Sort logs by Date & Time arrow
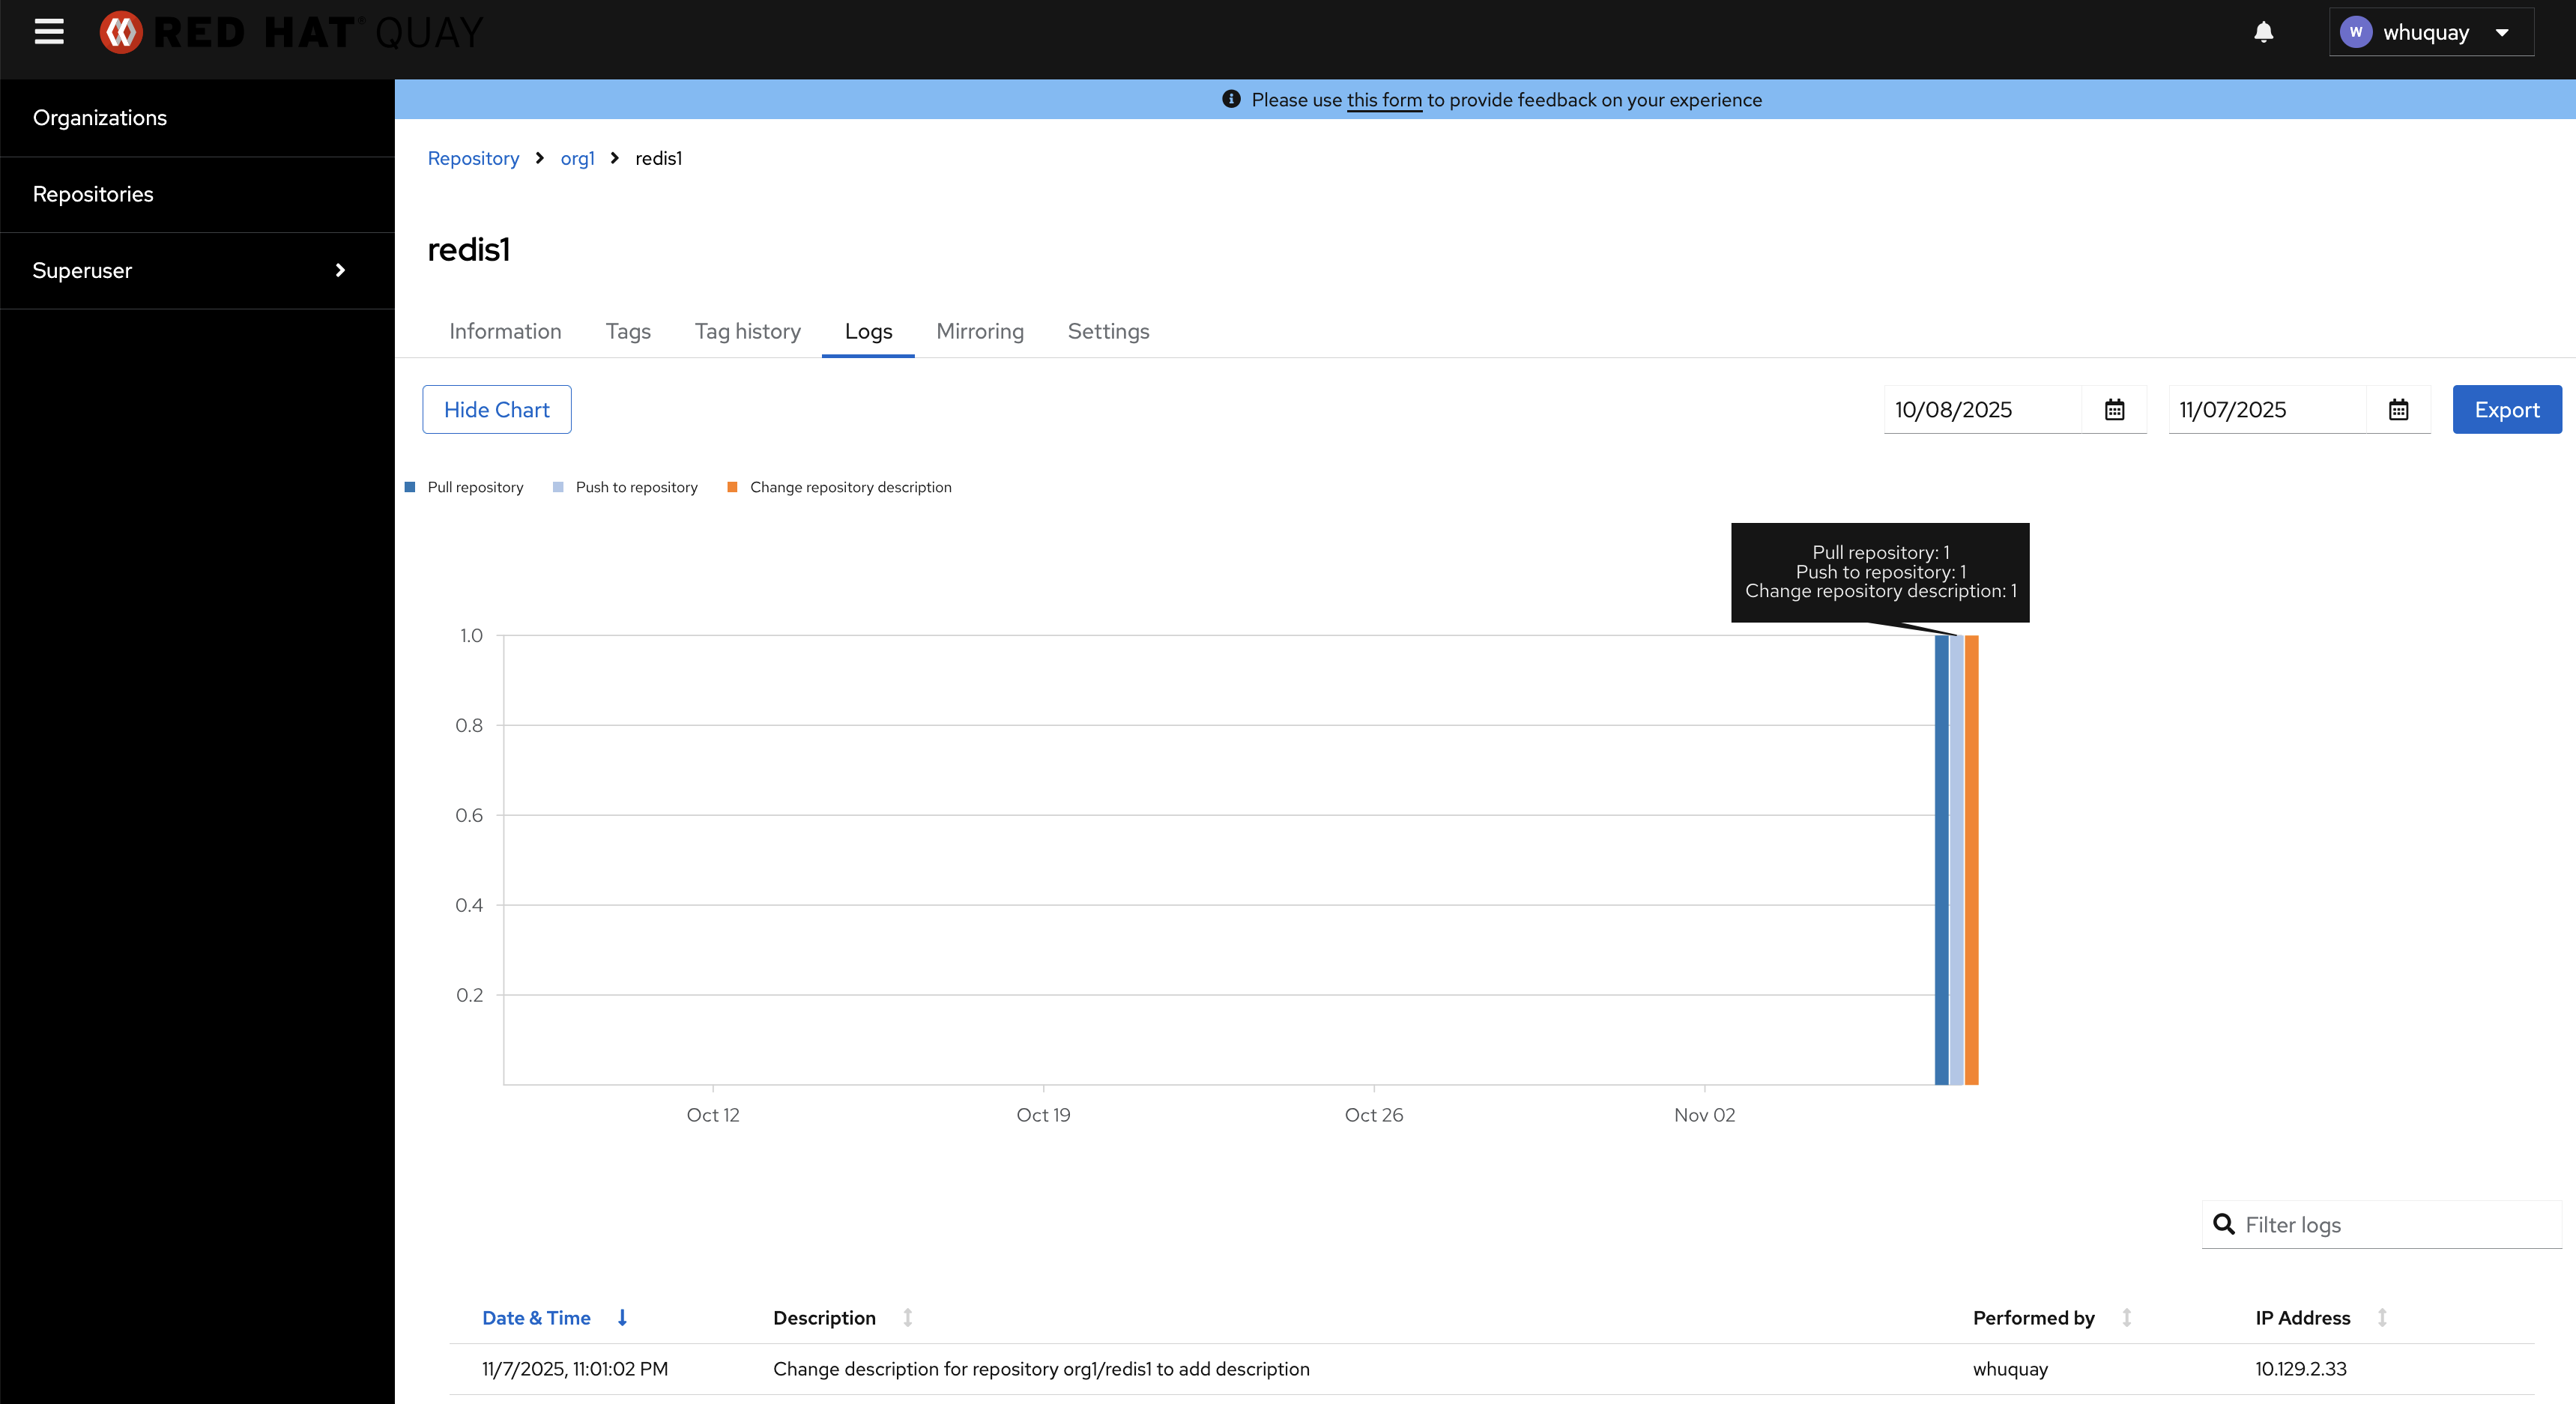Image resolution: width=2576 pixels, height=1404 pixels. [x=622, y=1318]
